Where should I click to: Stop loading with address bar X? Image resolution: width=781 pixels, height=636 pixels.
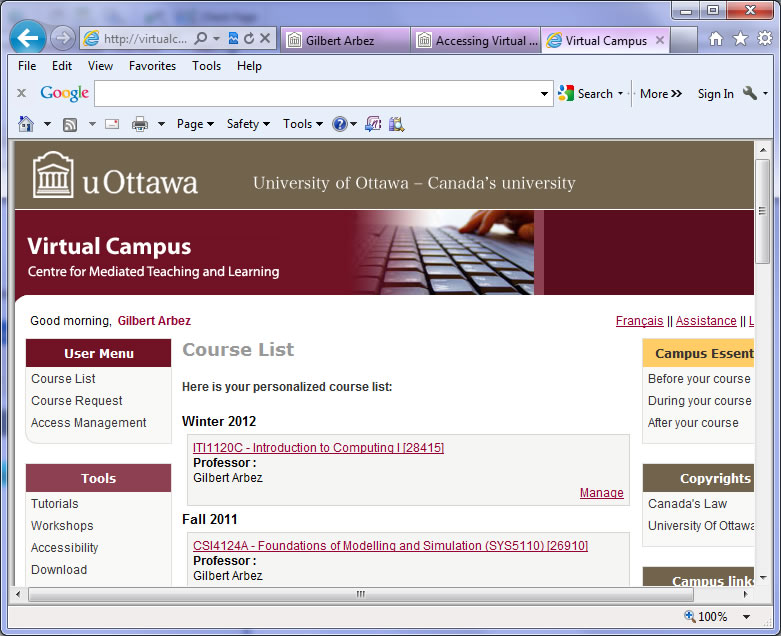point(265,38)
